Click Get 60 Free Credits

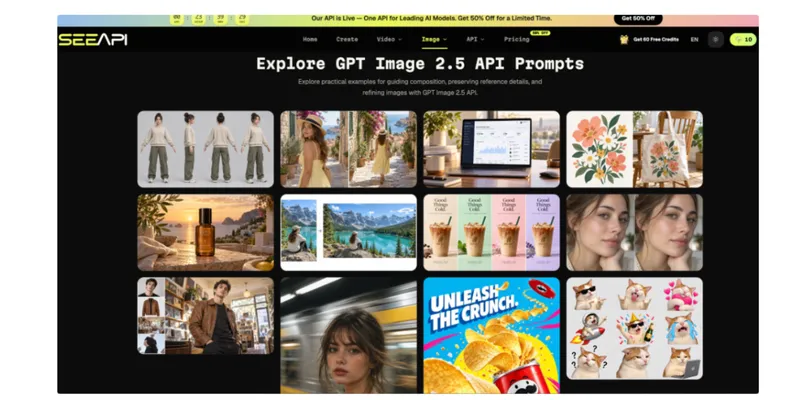656,39
